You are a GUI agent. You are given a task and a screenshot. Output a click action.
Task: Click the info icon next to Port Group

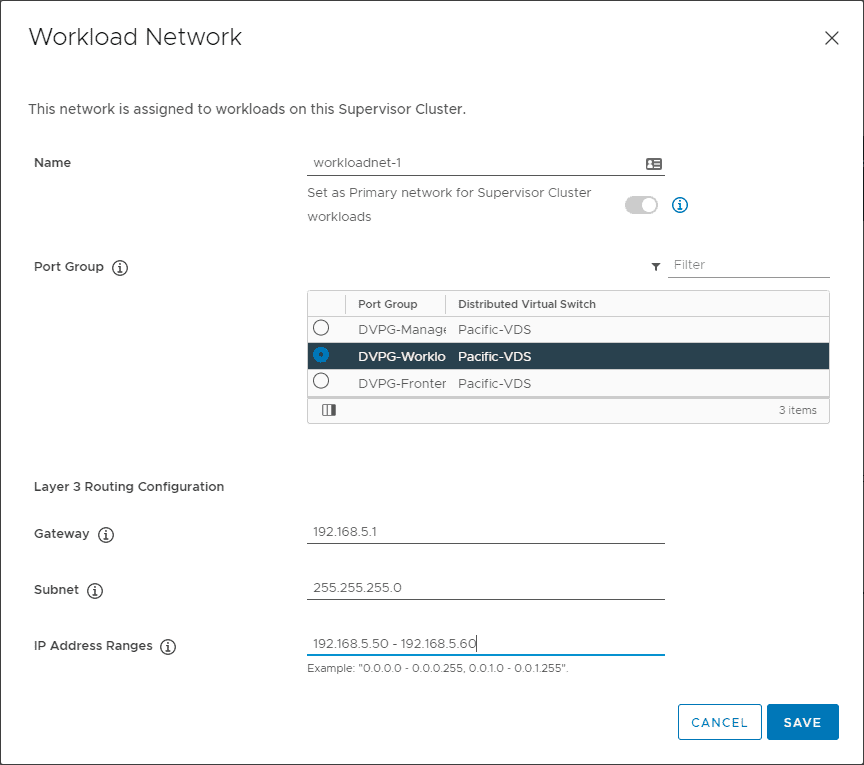[119, 267]
